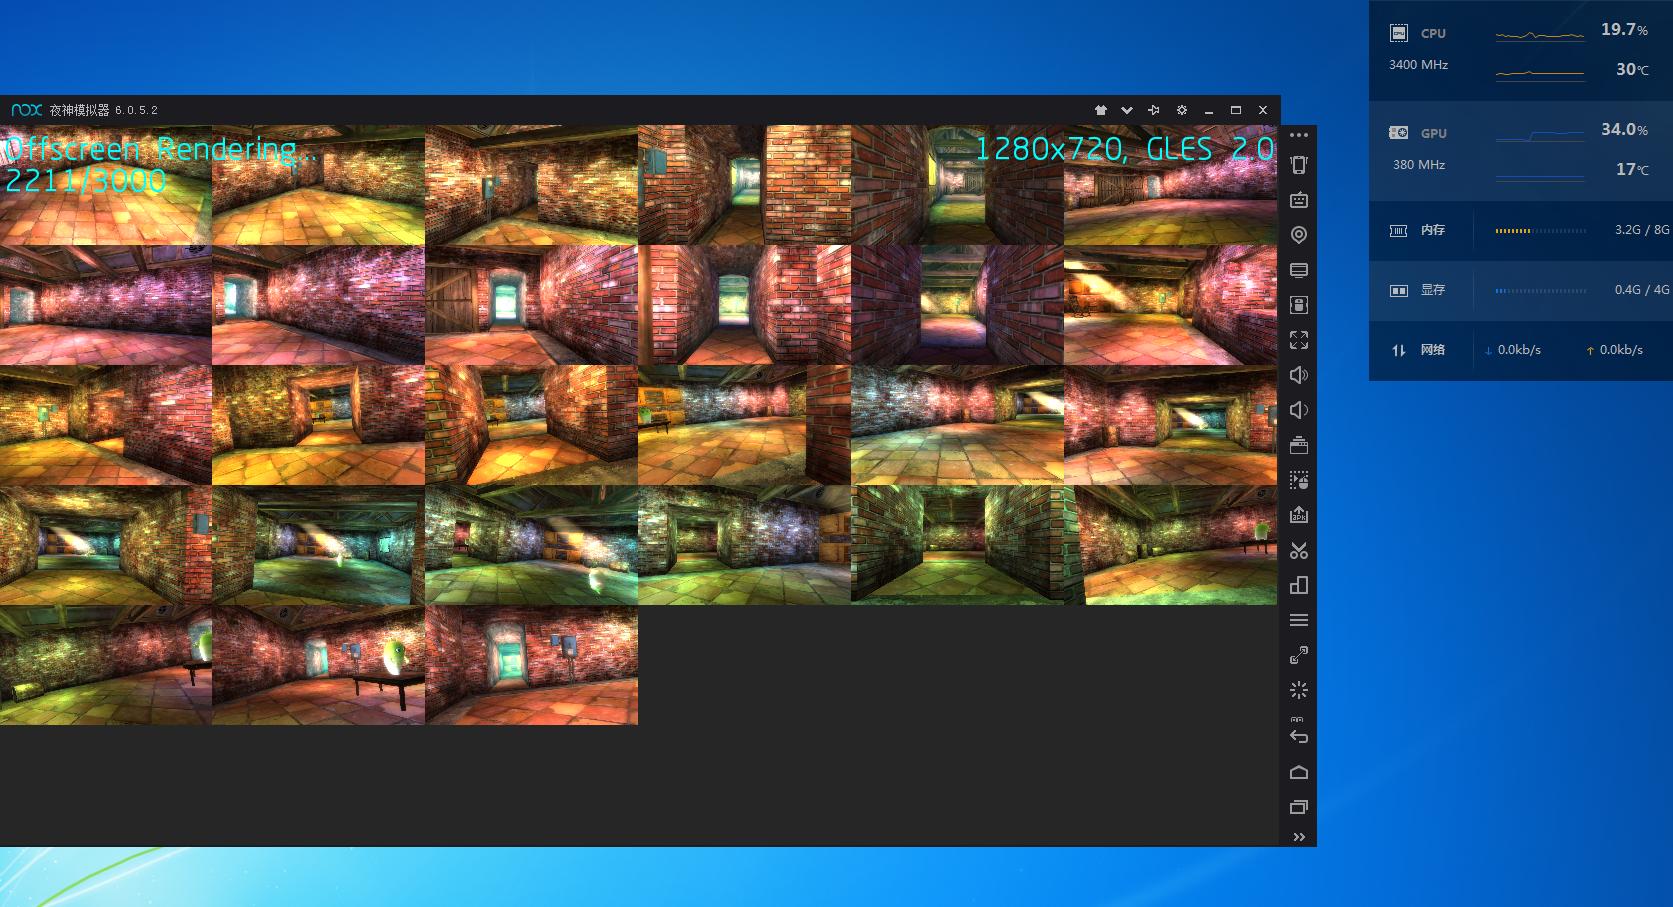Open multi-instance manager blocks icon
Screen dimensions: 1673x907
click(1298, 585)
